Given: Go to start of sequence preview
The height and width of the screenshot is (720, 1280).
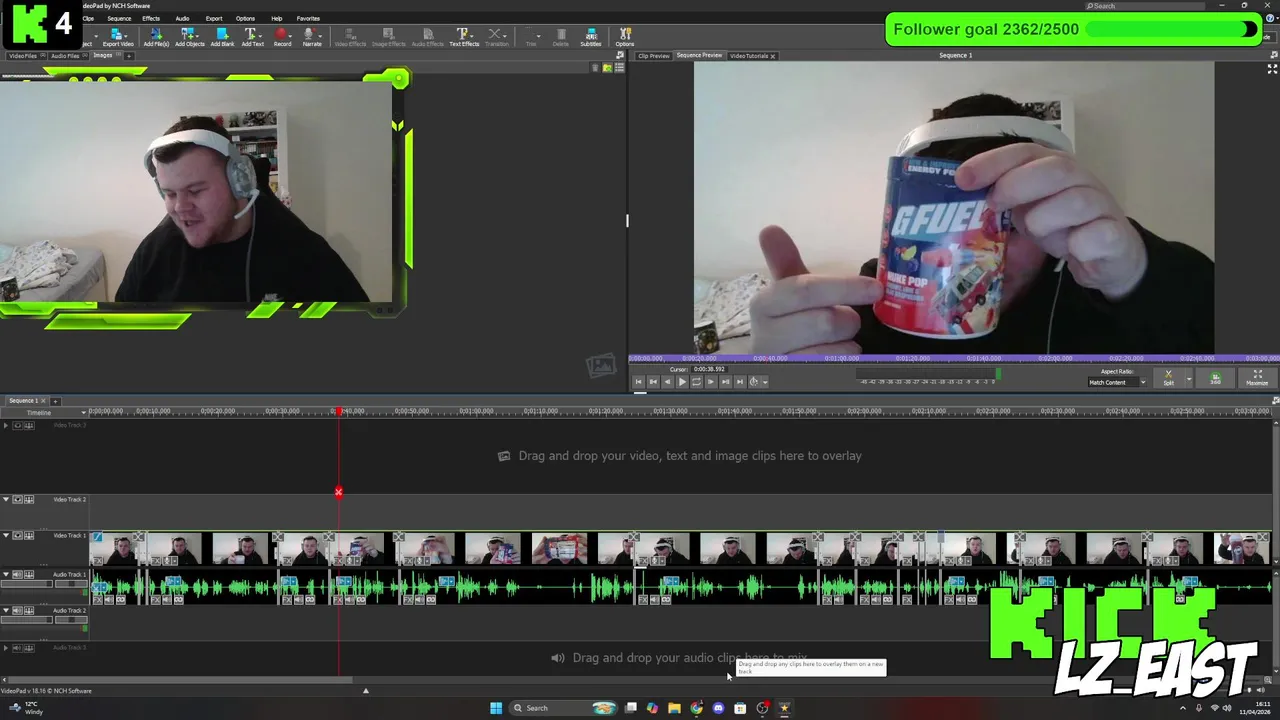Looking at the screenshot, I should point(639,381).
